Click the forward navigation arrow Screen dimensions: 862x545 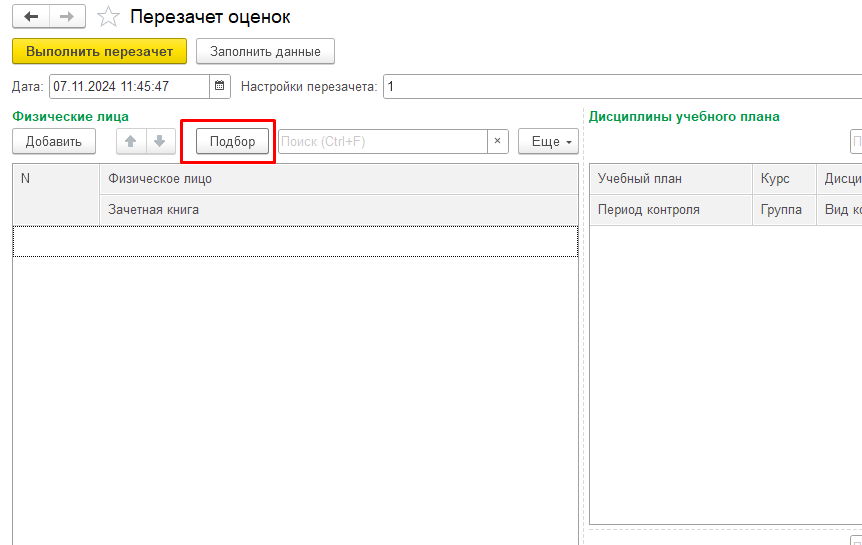(67, 17)
